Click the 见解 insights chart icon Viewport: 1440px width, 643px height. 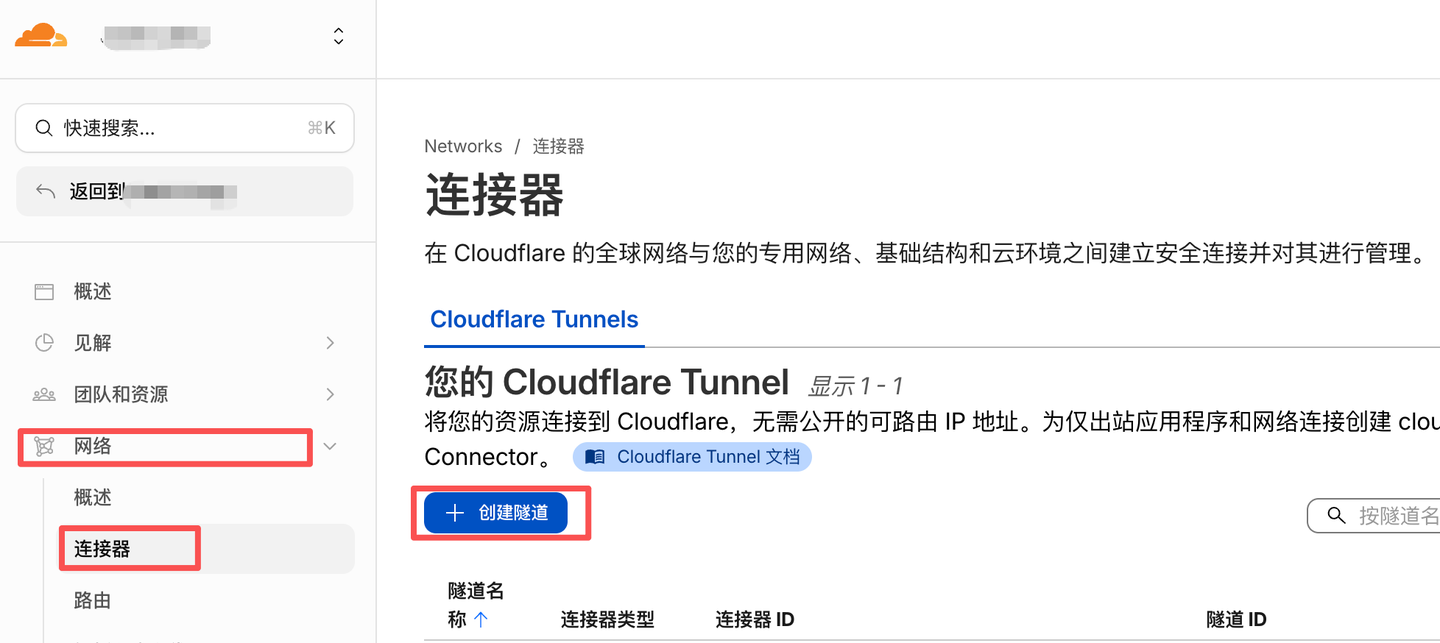tap(44, 343)
